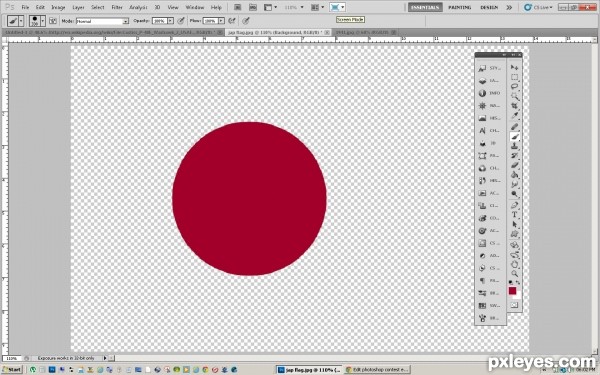Select the 3D Rotate tool

tap(514, 245)
